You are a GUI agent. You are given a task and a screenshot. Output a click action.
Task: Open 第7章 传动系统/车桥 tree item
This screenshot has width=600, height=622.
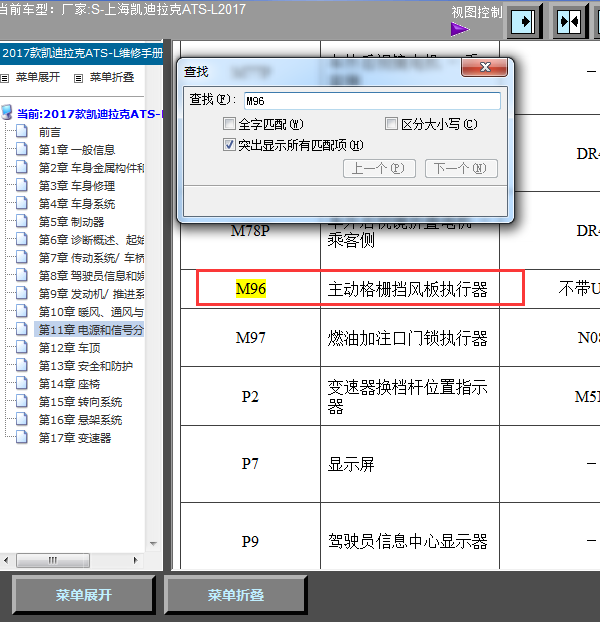point(91,258)
